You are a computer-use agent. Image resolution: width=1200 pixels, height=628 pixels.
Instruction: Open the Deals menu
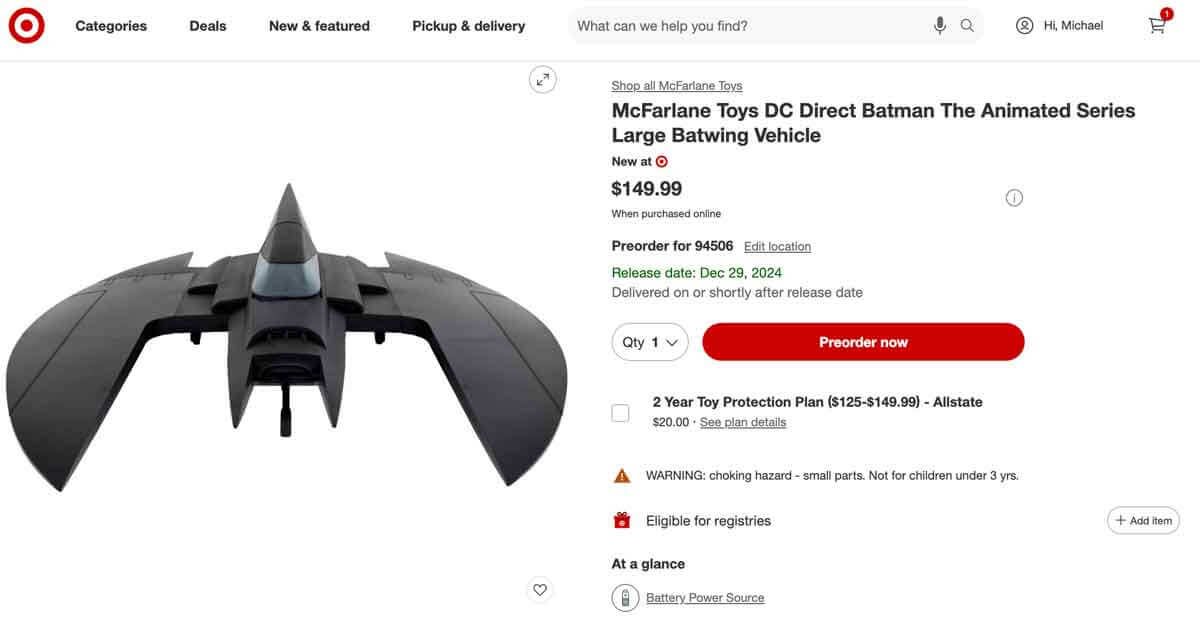point(208,26)
